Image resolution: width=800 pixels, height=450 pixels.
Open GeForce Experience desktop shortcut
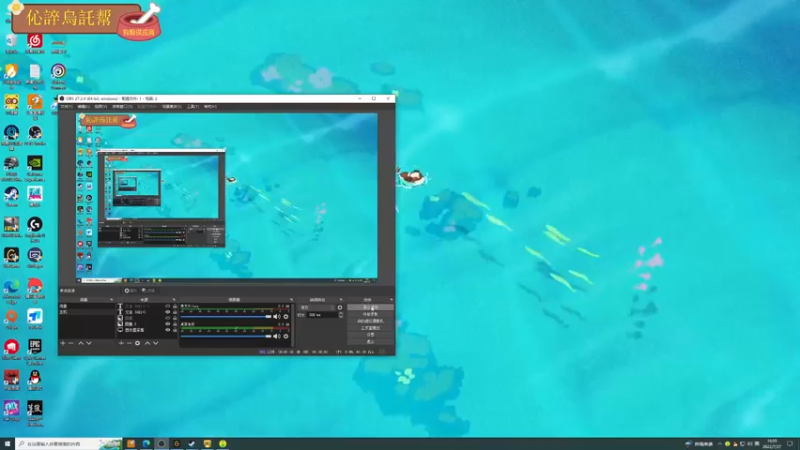click(x=35, y=167)
